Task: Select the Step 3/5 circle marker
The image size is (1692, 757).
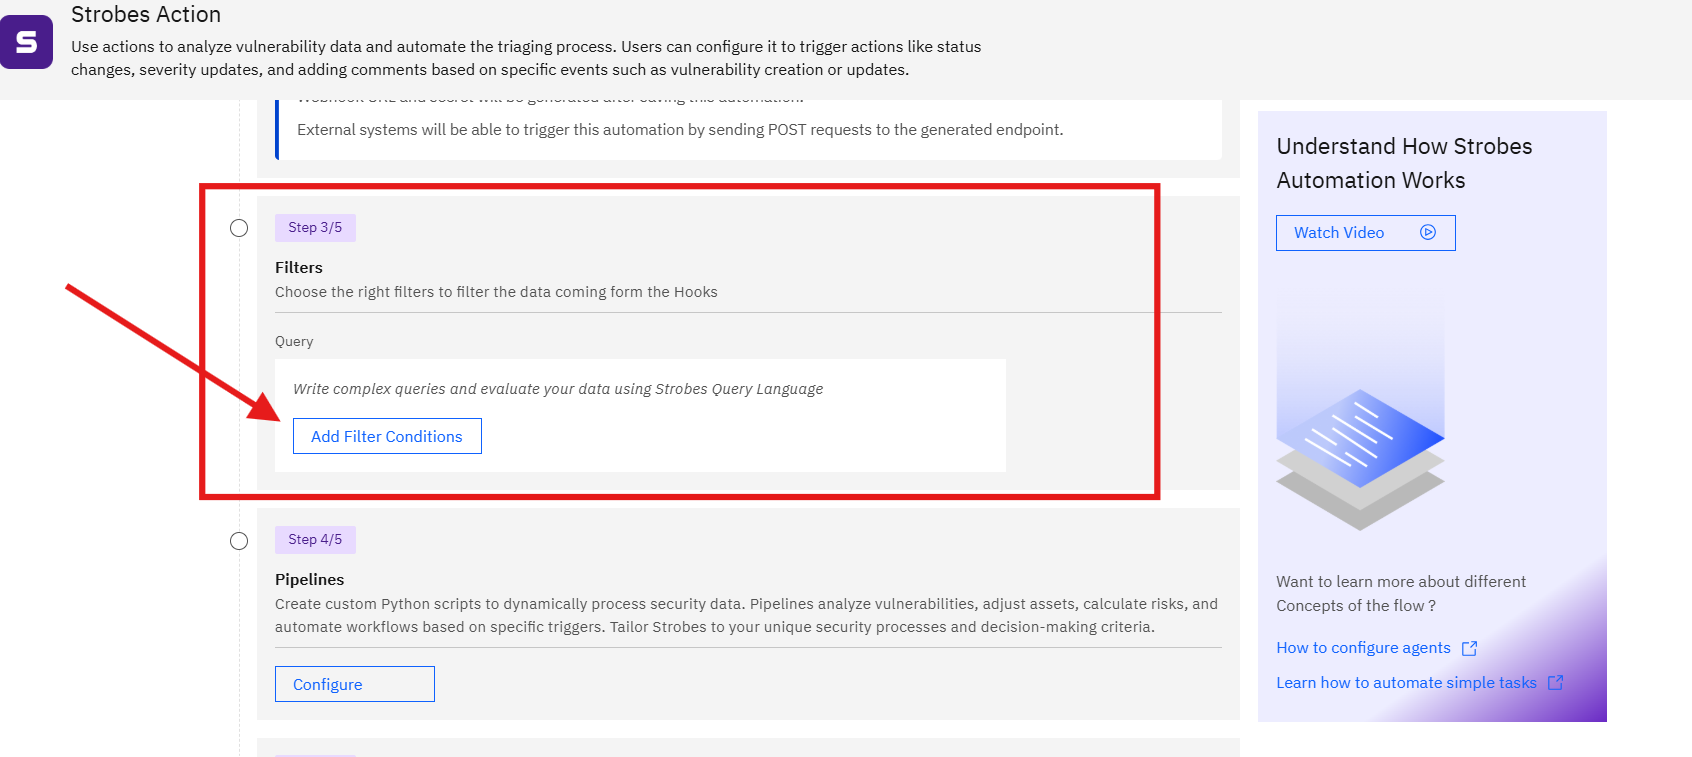Action: [x=239, y=228]
